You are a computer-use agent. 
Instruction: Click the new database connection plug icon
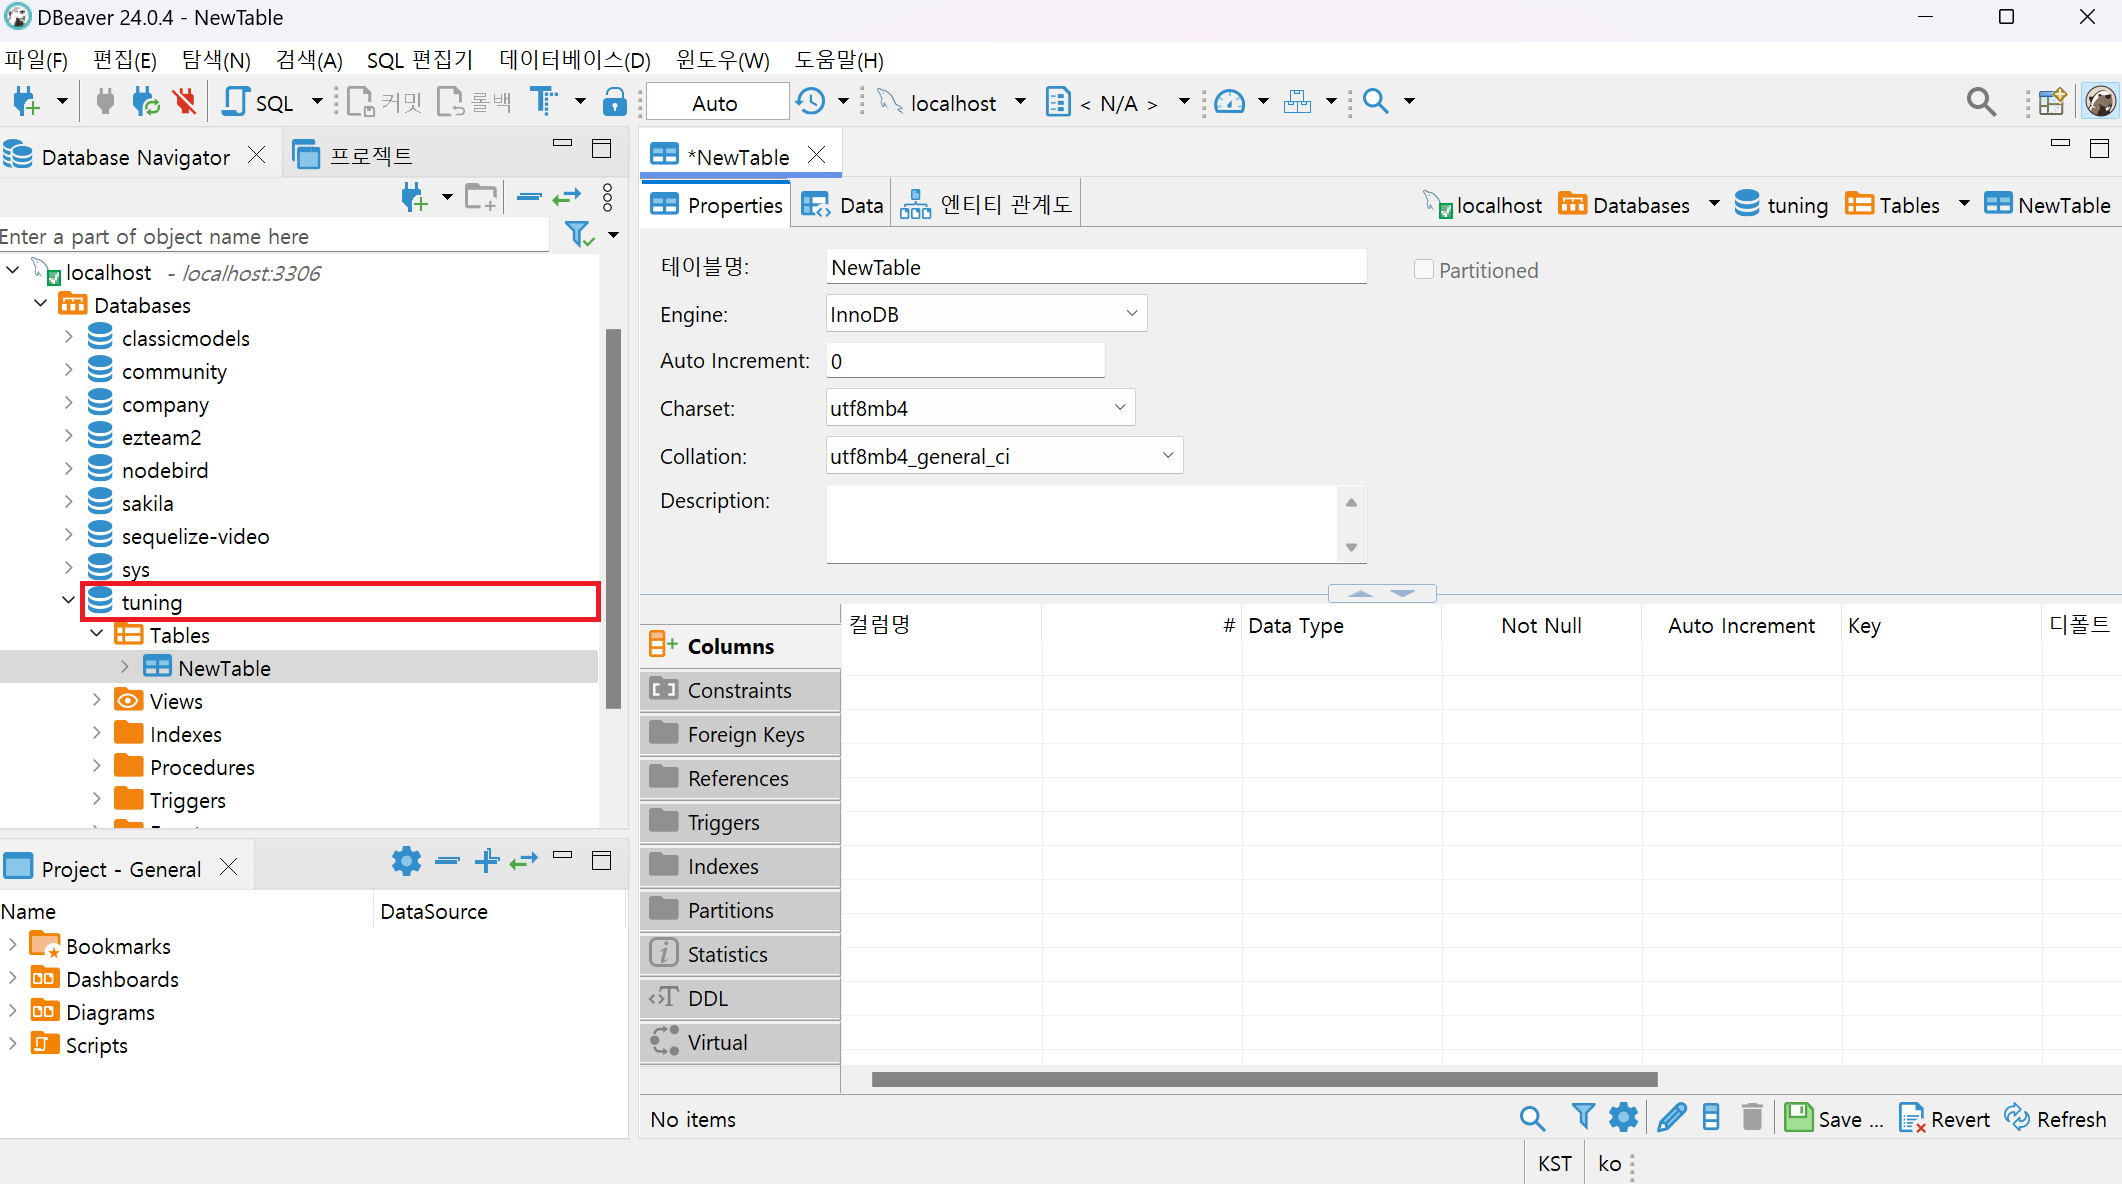(x=26, y=102)
